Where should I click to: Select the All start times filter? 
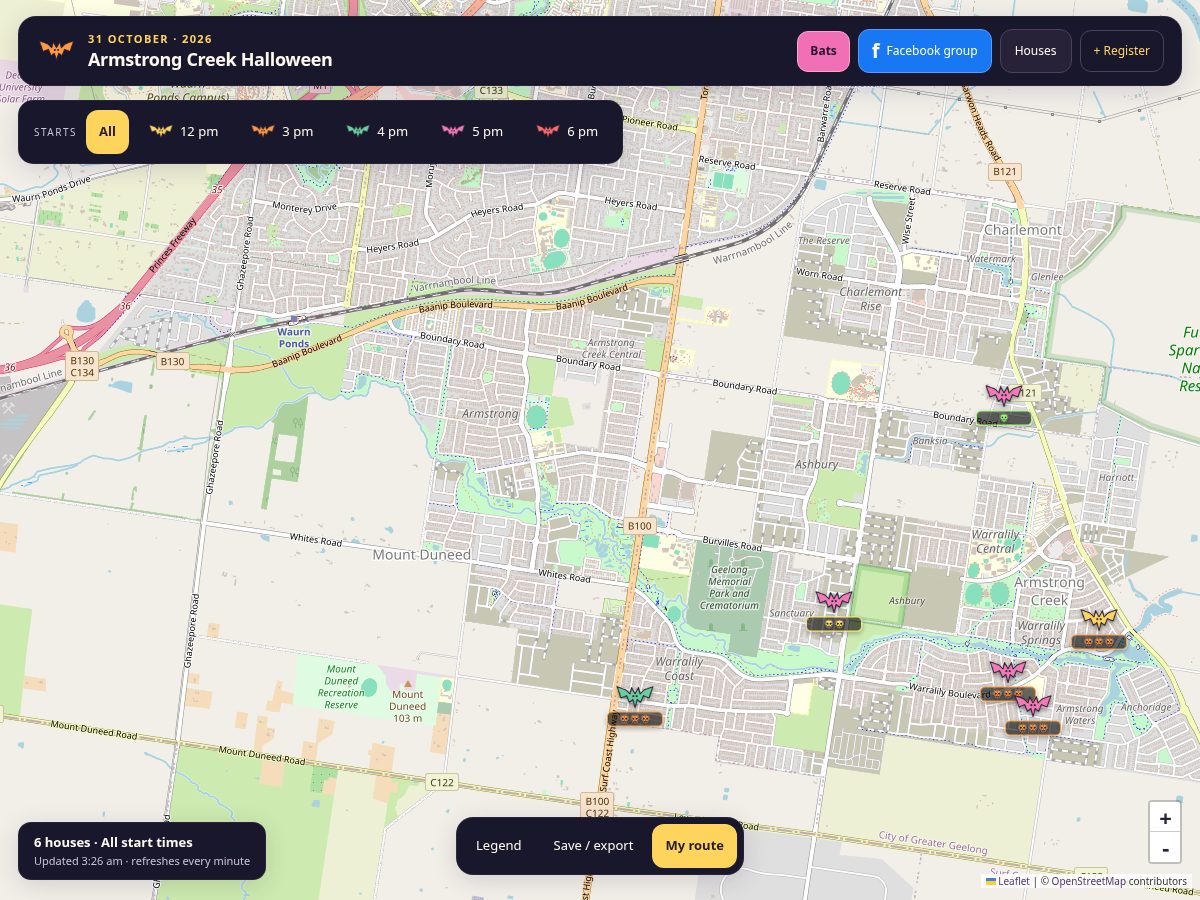pyautogui.click(x=107, y=132)
